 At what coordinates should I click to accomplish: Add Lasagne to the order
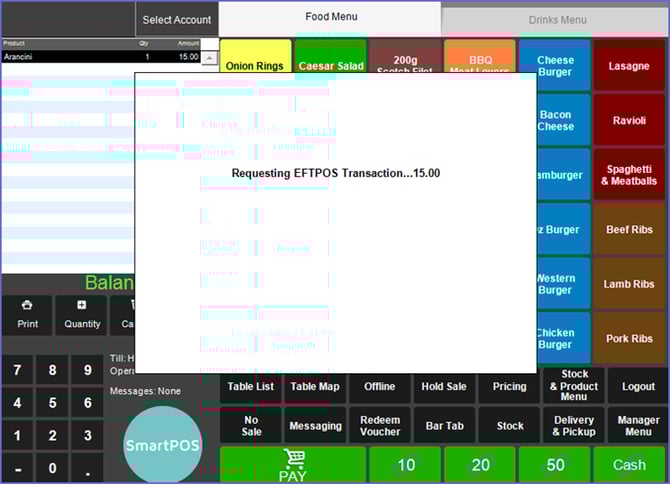(629, 67)
